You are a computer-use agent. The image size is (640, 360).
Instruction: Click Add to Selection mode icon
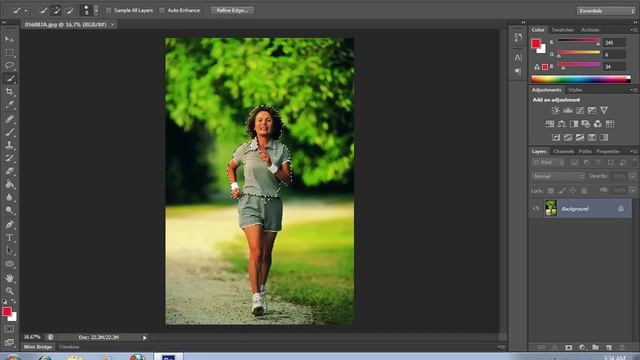pos(56,11)
